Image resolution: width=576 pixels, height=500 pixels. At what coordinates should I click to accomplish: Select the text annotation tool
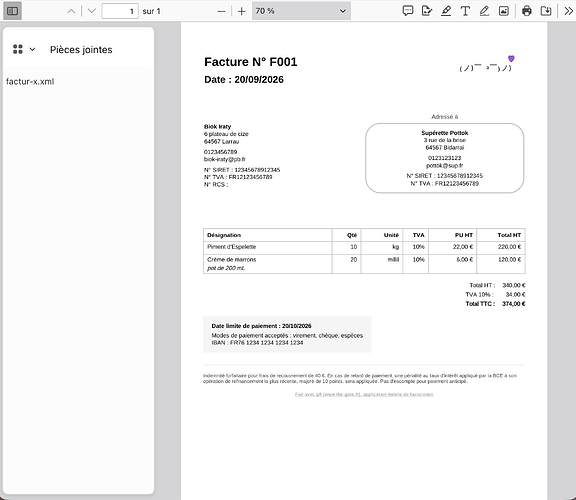pyautogui.click(x=465, y=11)
